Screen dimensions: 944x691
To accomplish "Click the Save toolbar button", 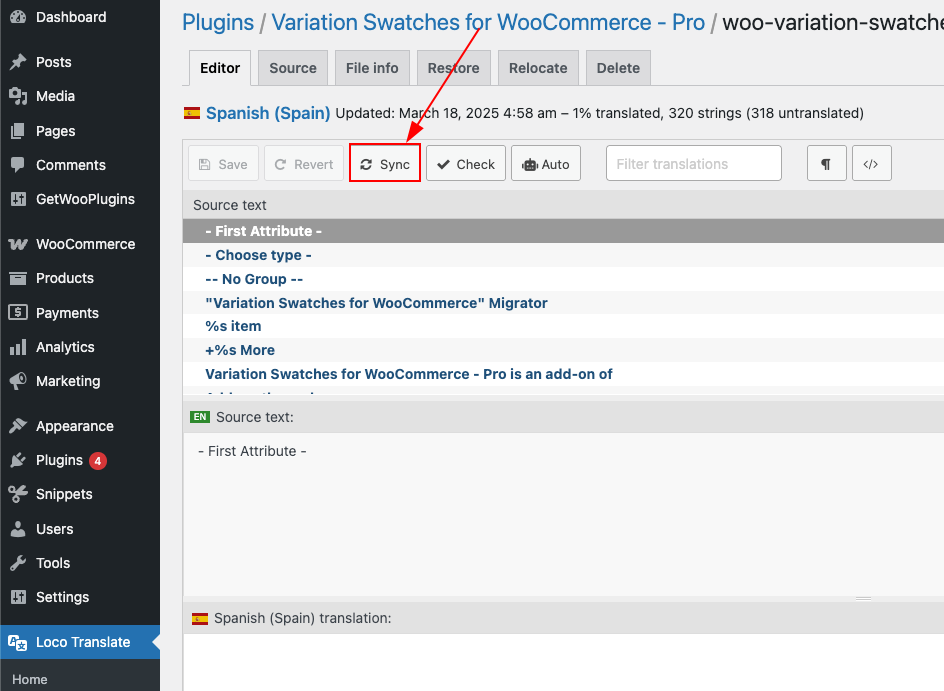I will coord(223,163).
